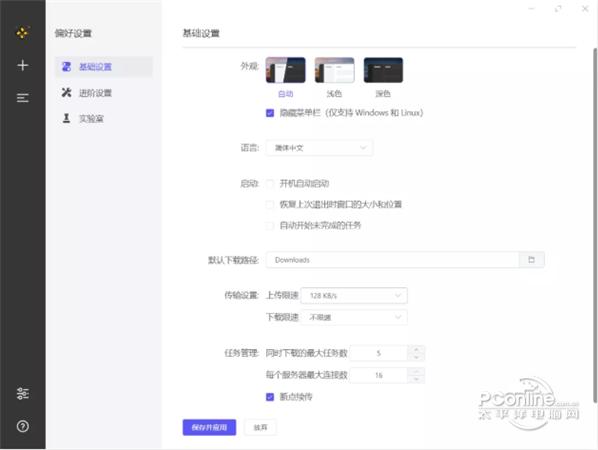
Task: Click the settings page vertical scrollbar
Action: [595, 225]
